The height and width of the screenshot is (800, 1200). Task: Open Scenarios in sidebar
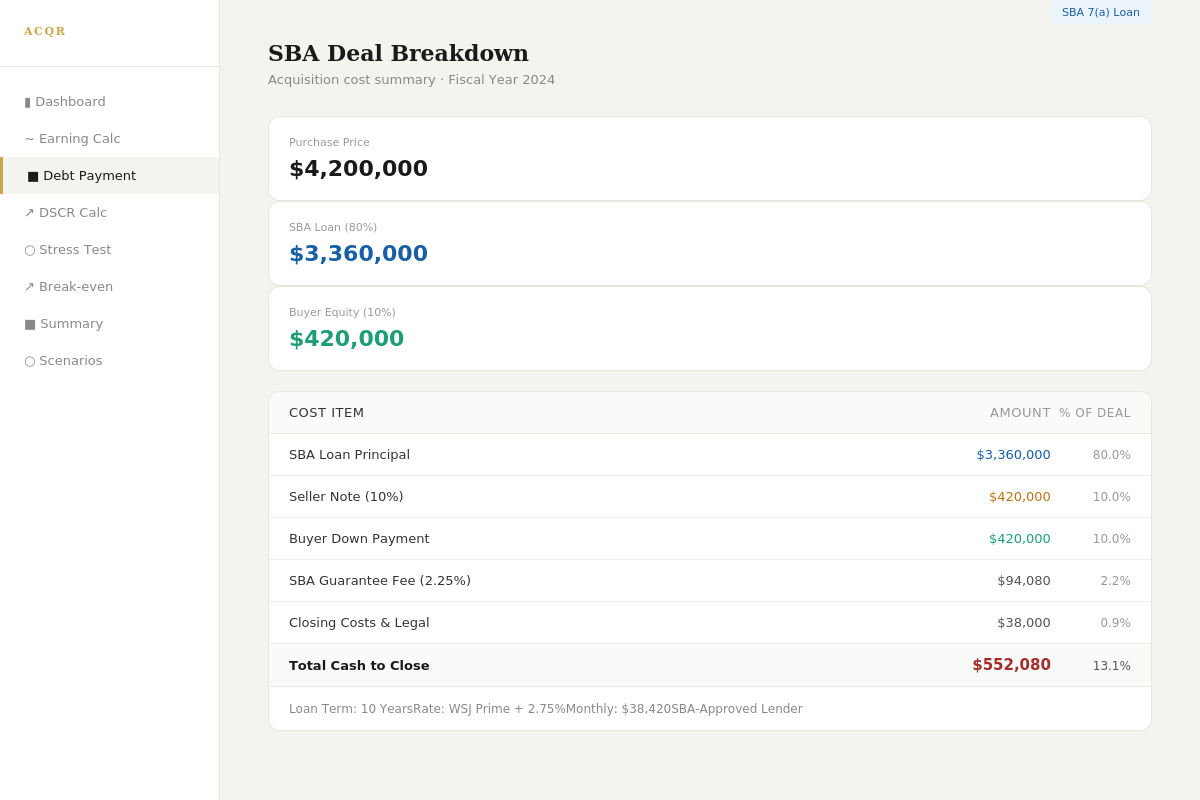(110, 361)
